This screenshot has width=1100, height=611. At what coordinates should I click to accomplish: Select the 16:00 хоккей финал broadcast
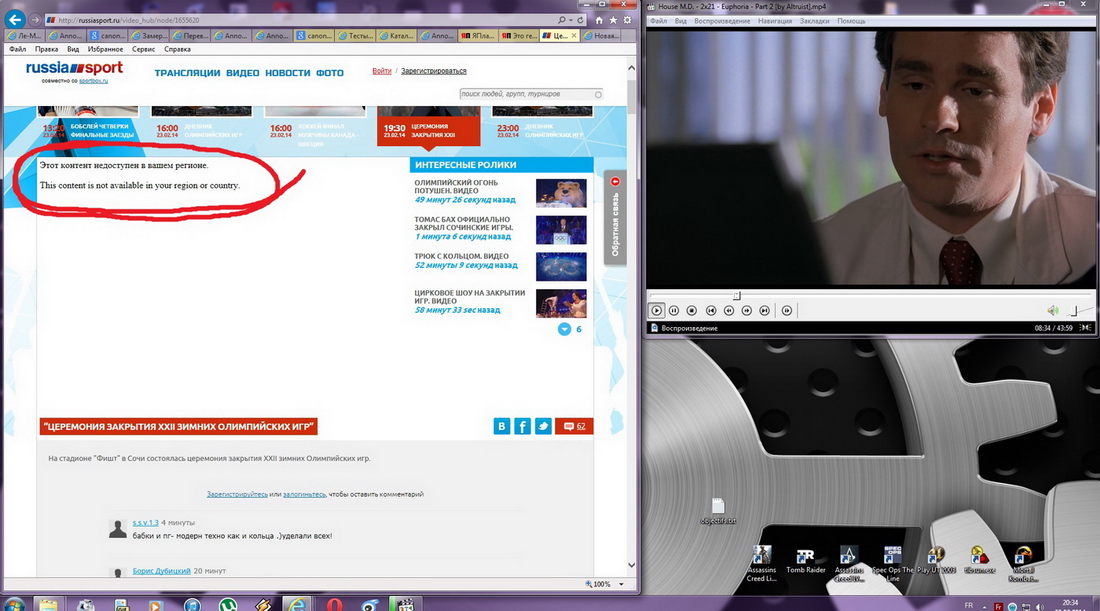pos(314,126)
